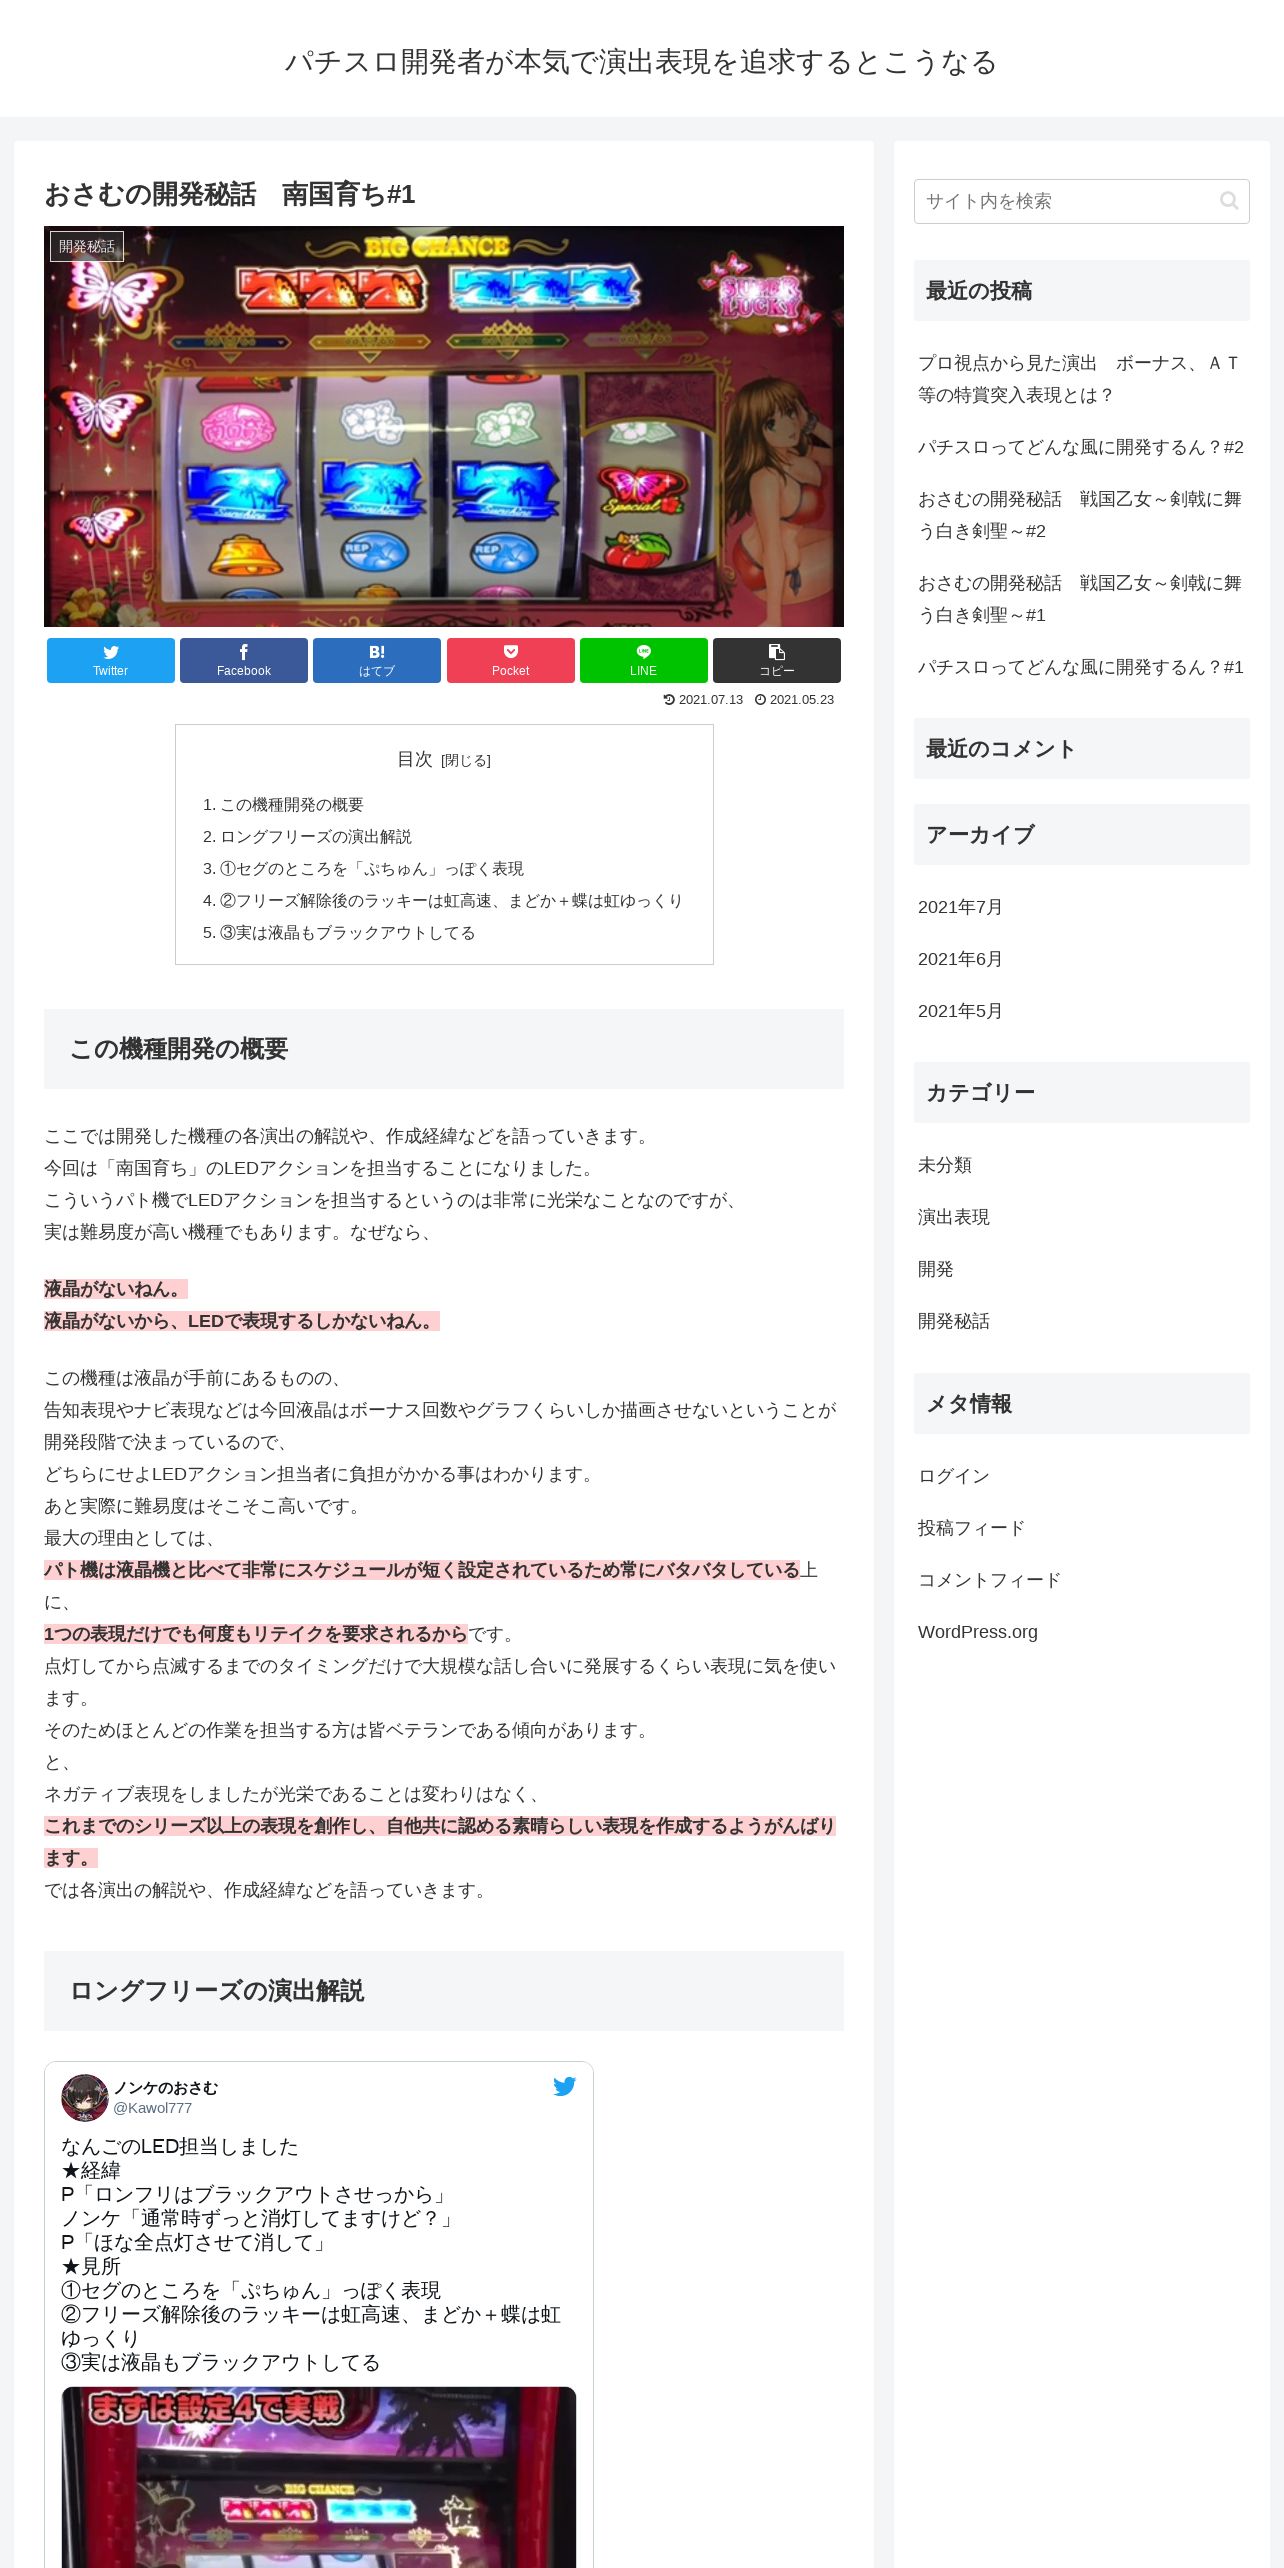
Task: Open recent post 戦国乙女～剣戟に舞う白き剣聖～#1
Action: pyautogui.click(x=1080, y=599)
